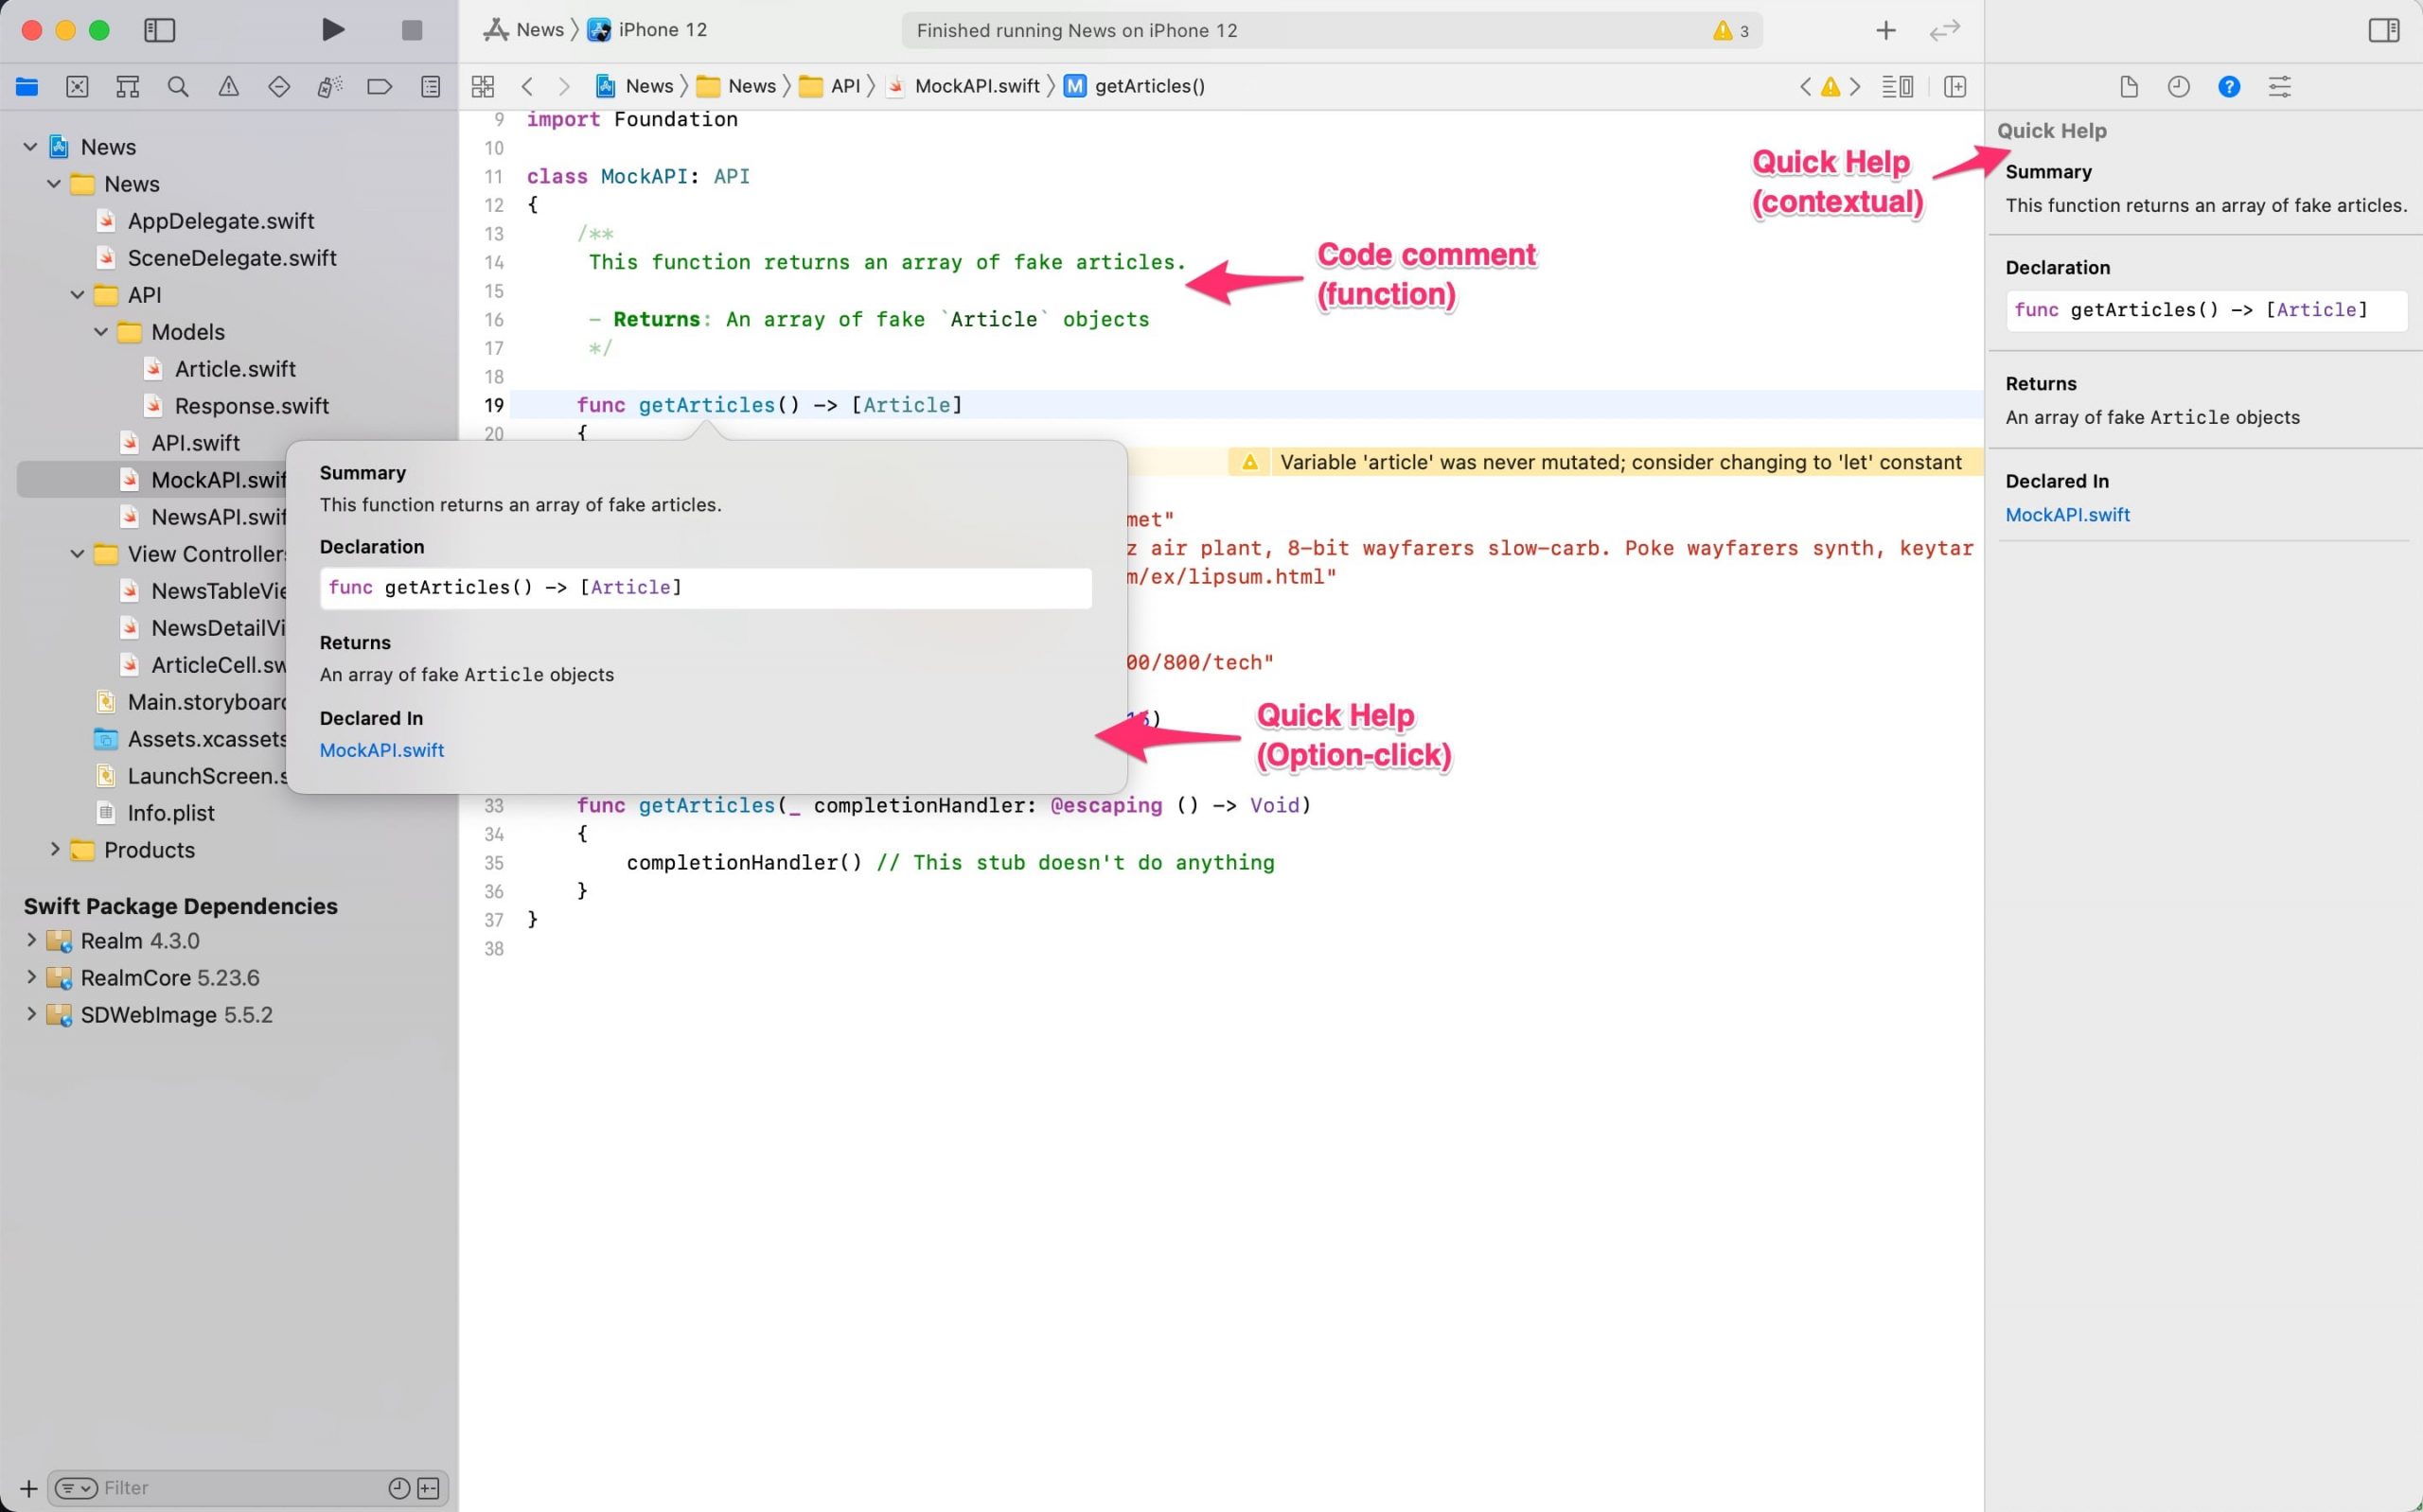Click the declaration box in popover
The image size is (2423, 1512).
click(705, 588)
